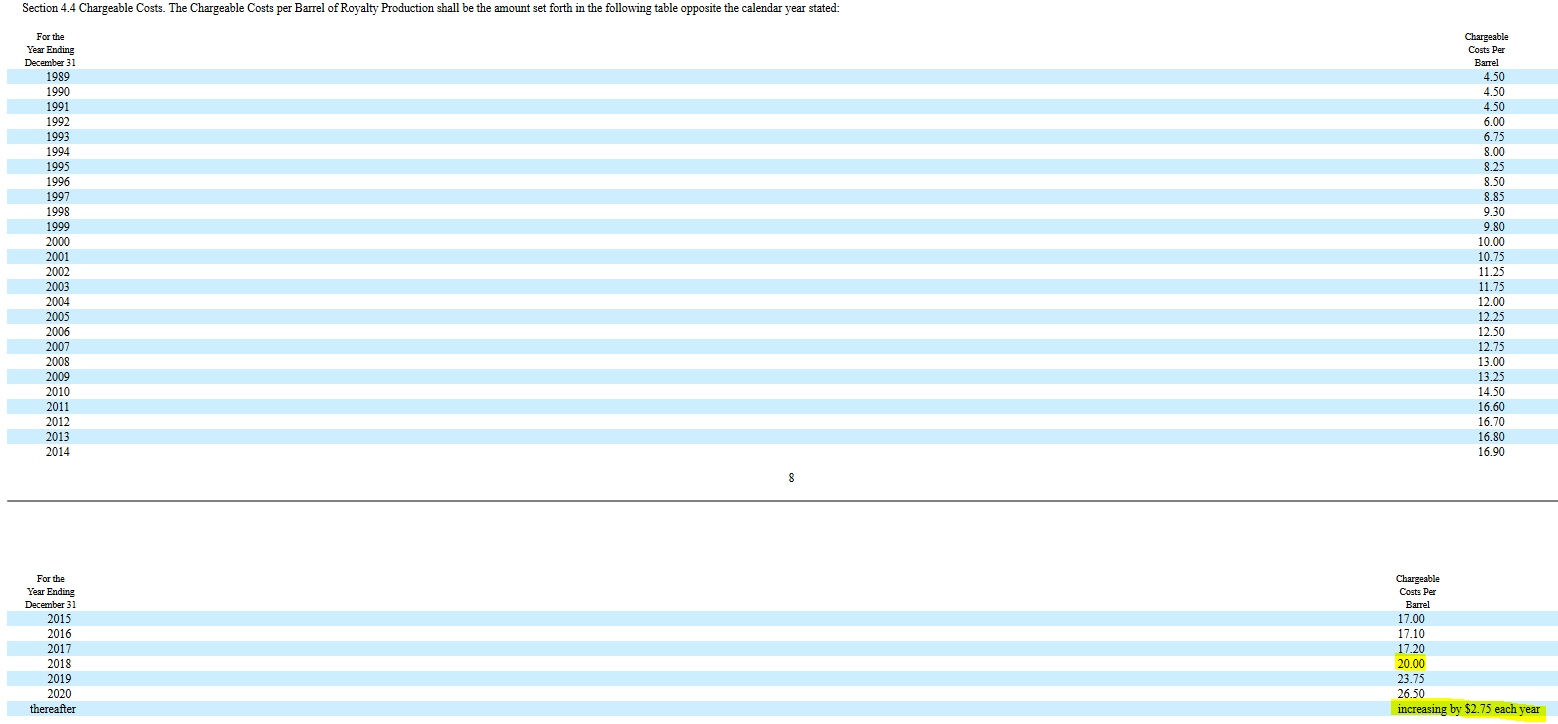Click the year 1995 cell
The width and height of the screenshot is (1558, 724).
click(x=58, y=166)
